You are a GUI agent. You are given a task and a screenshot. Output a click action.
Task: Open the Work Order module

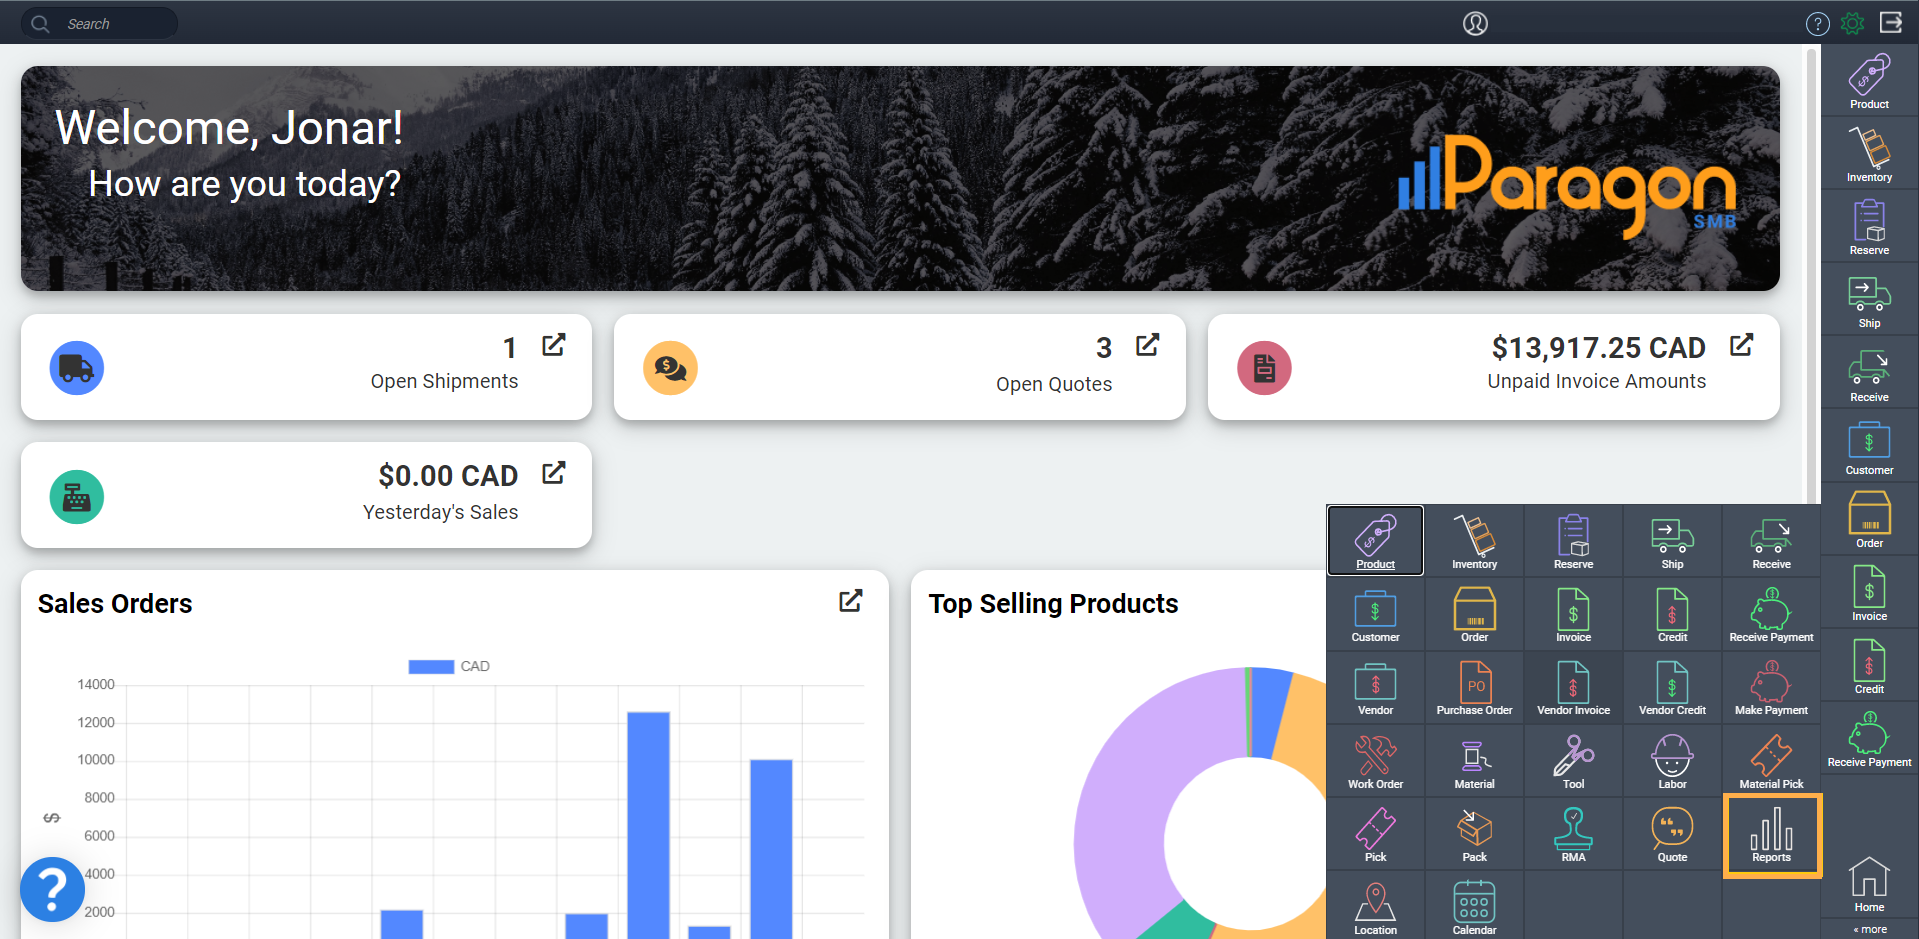[1375, 762]
